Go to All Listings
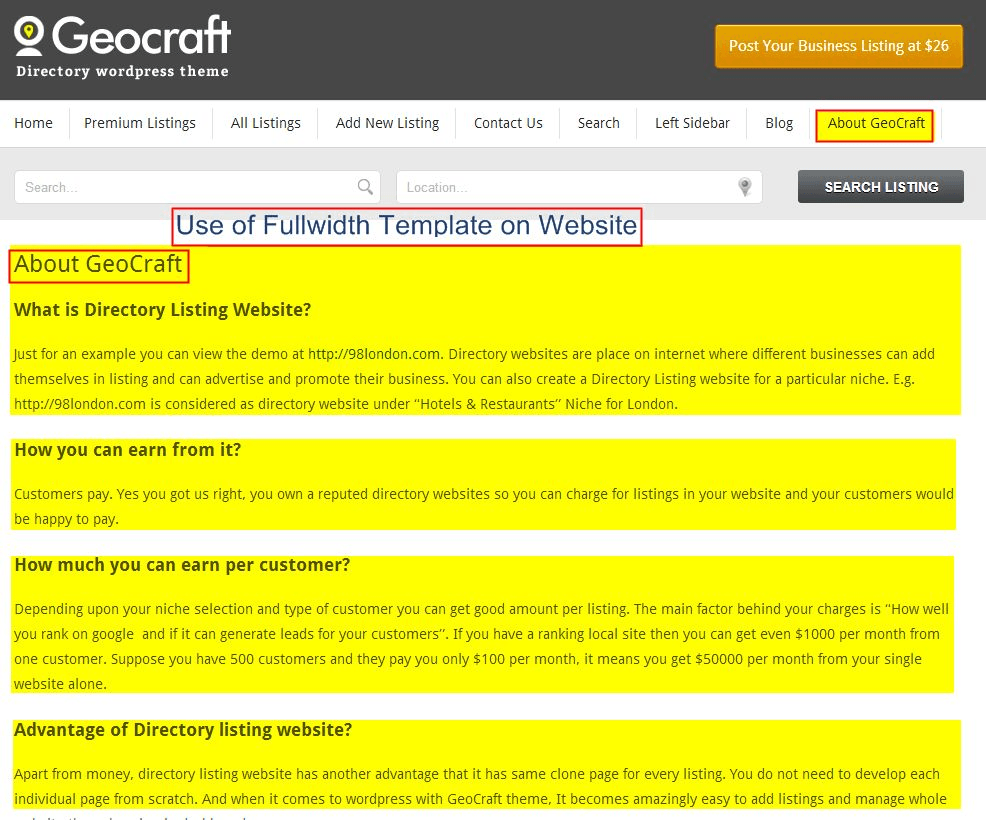 pyautogui.click(x=265, y=123)
